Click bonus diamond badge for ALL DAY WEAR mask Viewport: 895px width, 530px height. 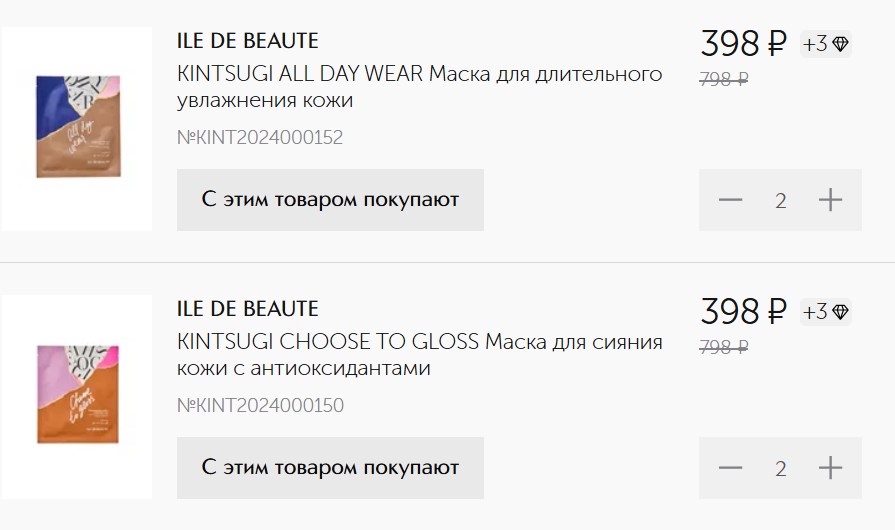(825, 44)
